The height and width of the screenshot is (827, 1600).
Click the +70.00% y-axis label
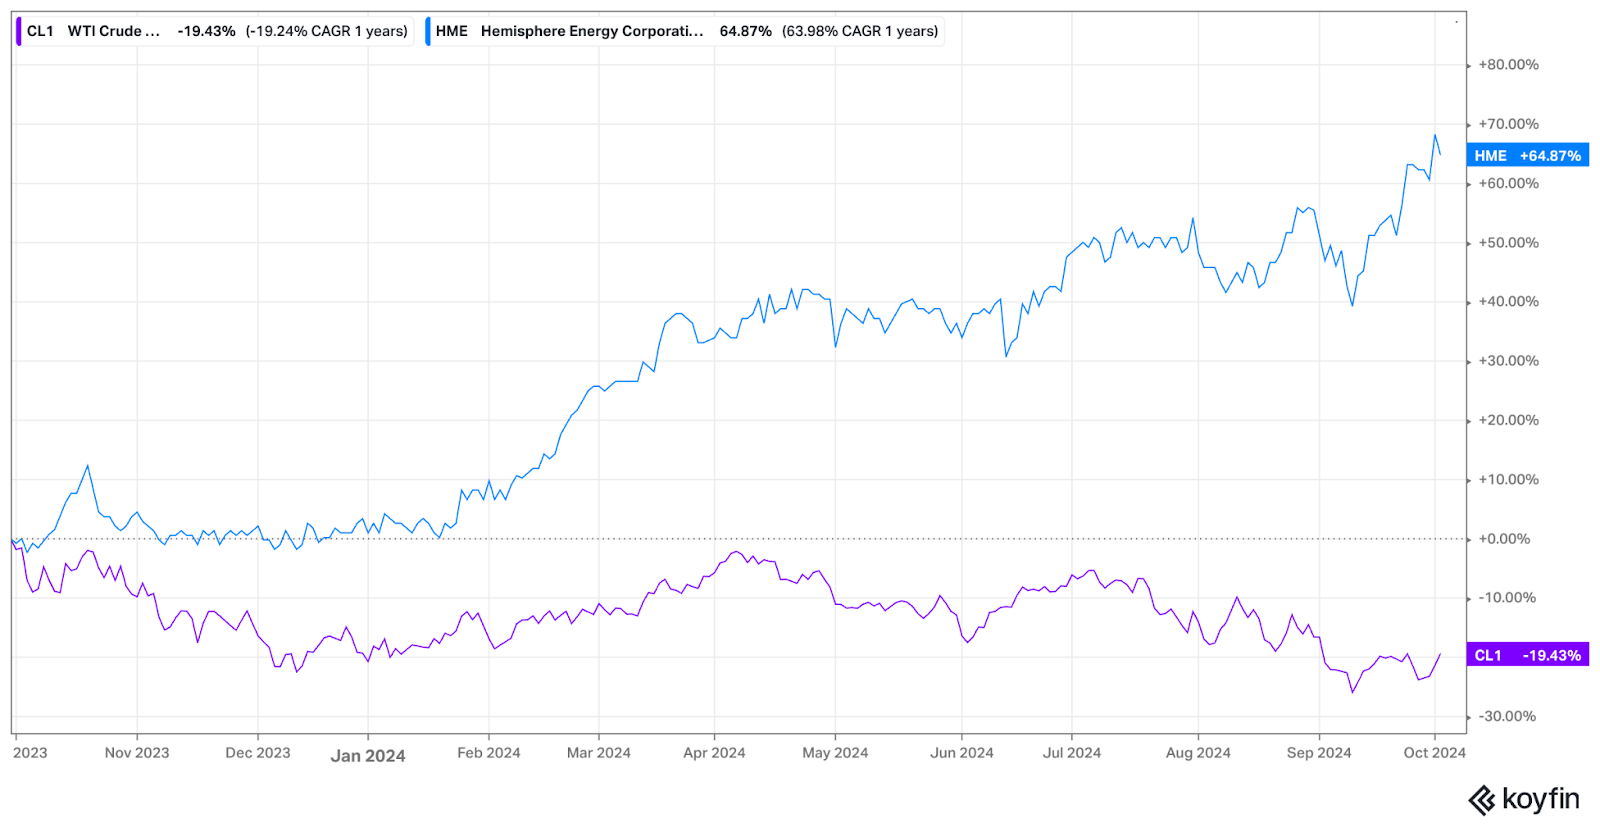pos(1508,124)
